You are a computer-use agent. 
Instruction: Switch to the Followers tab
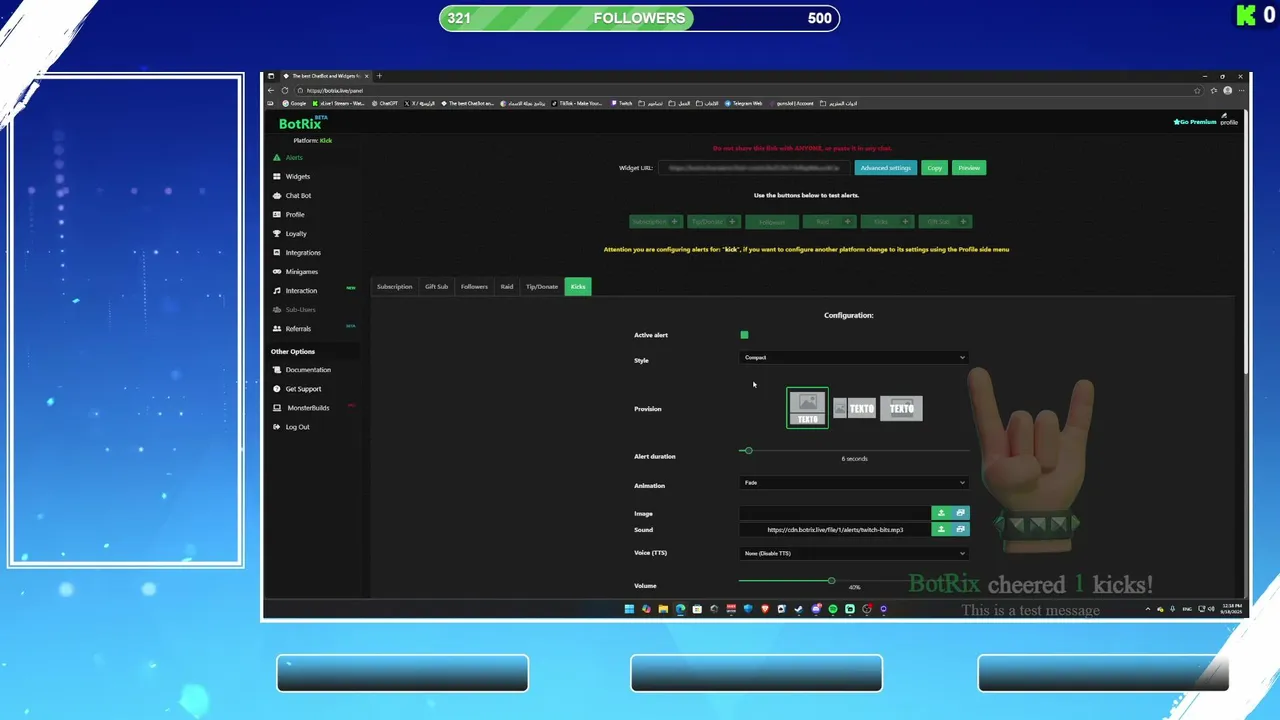pos(474,287)
